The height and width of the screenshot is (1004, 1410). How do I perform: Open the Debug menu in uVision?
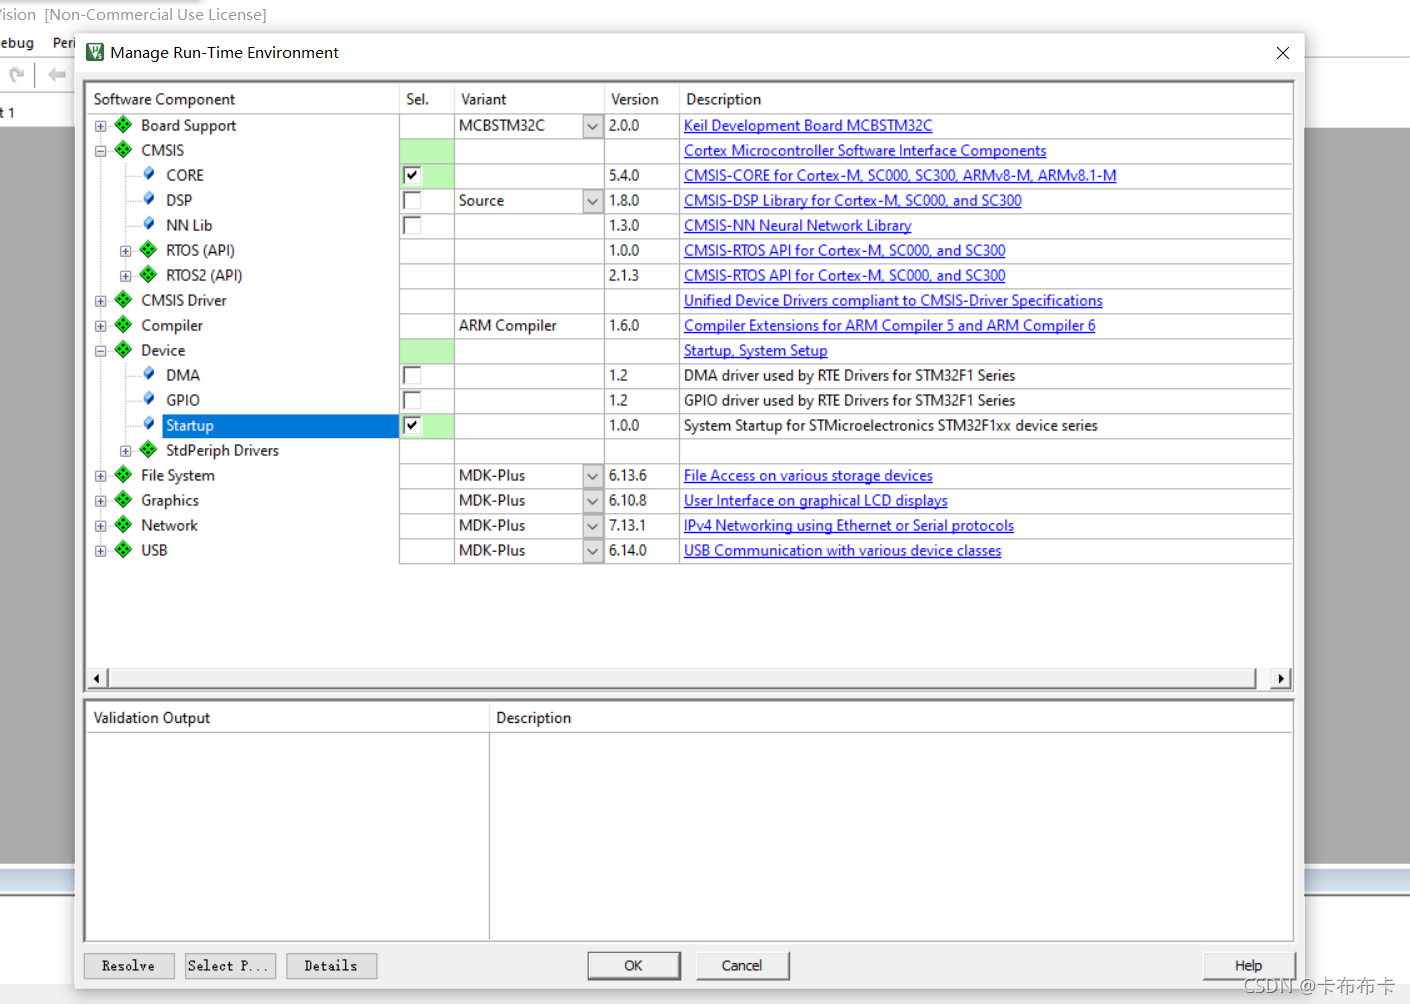17,43
